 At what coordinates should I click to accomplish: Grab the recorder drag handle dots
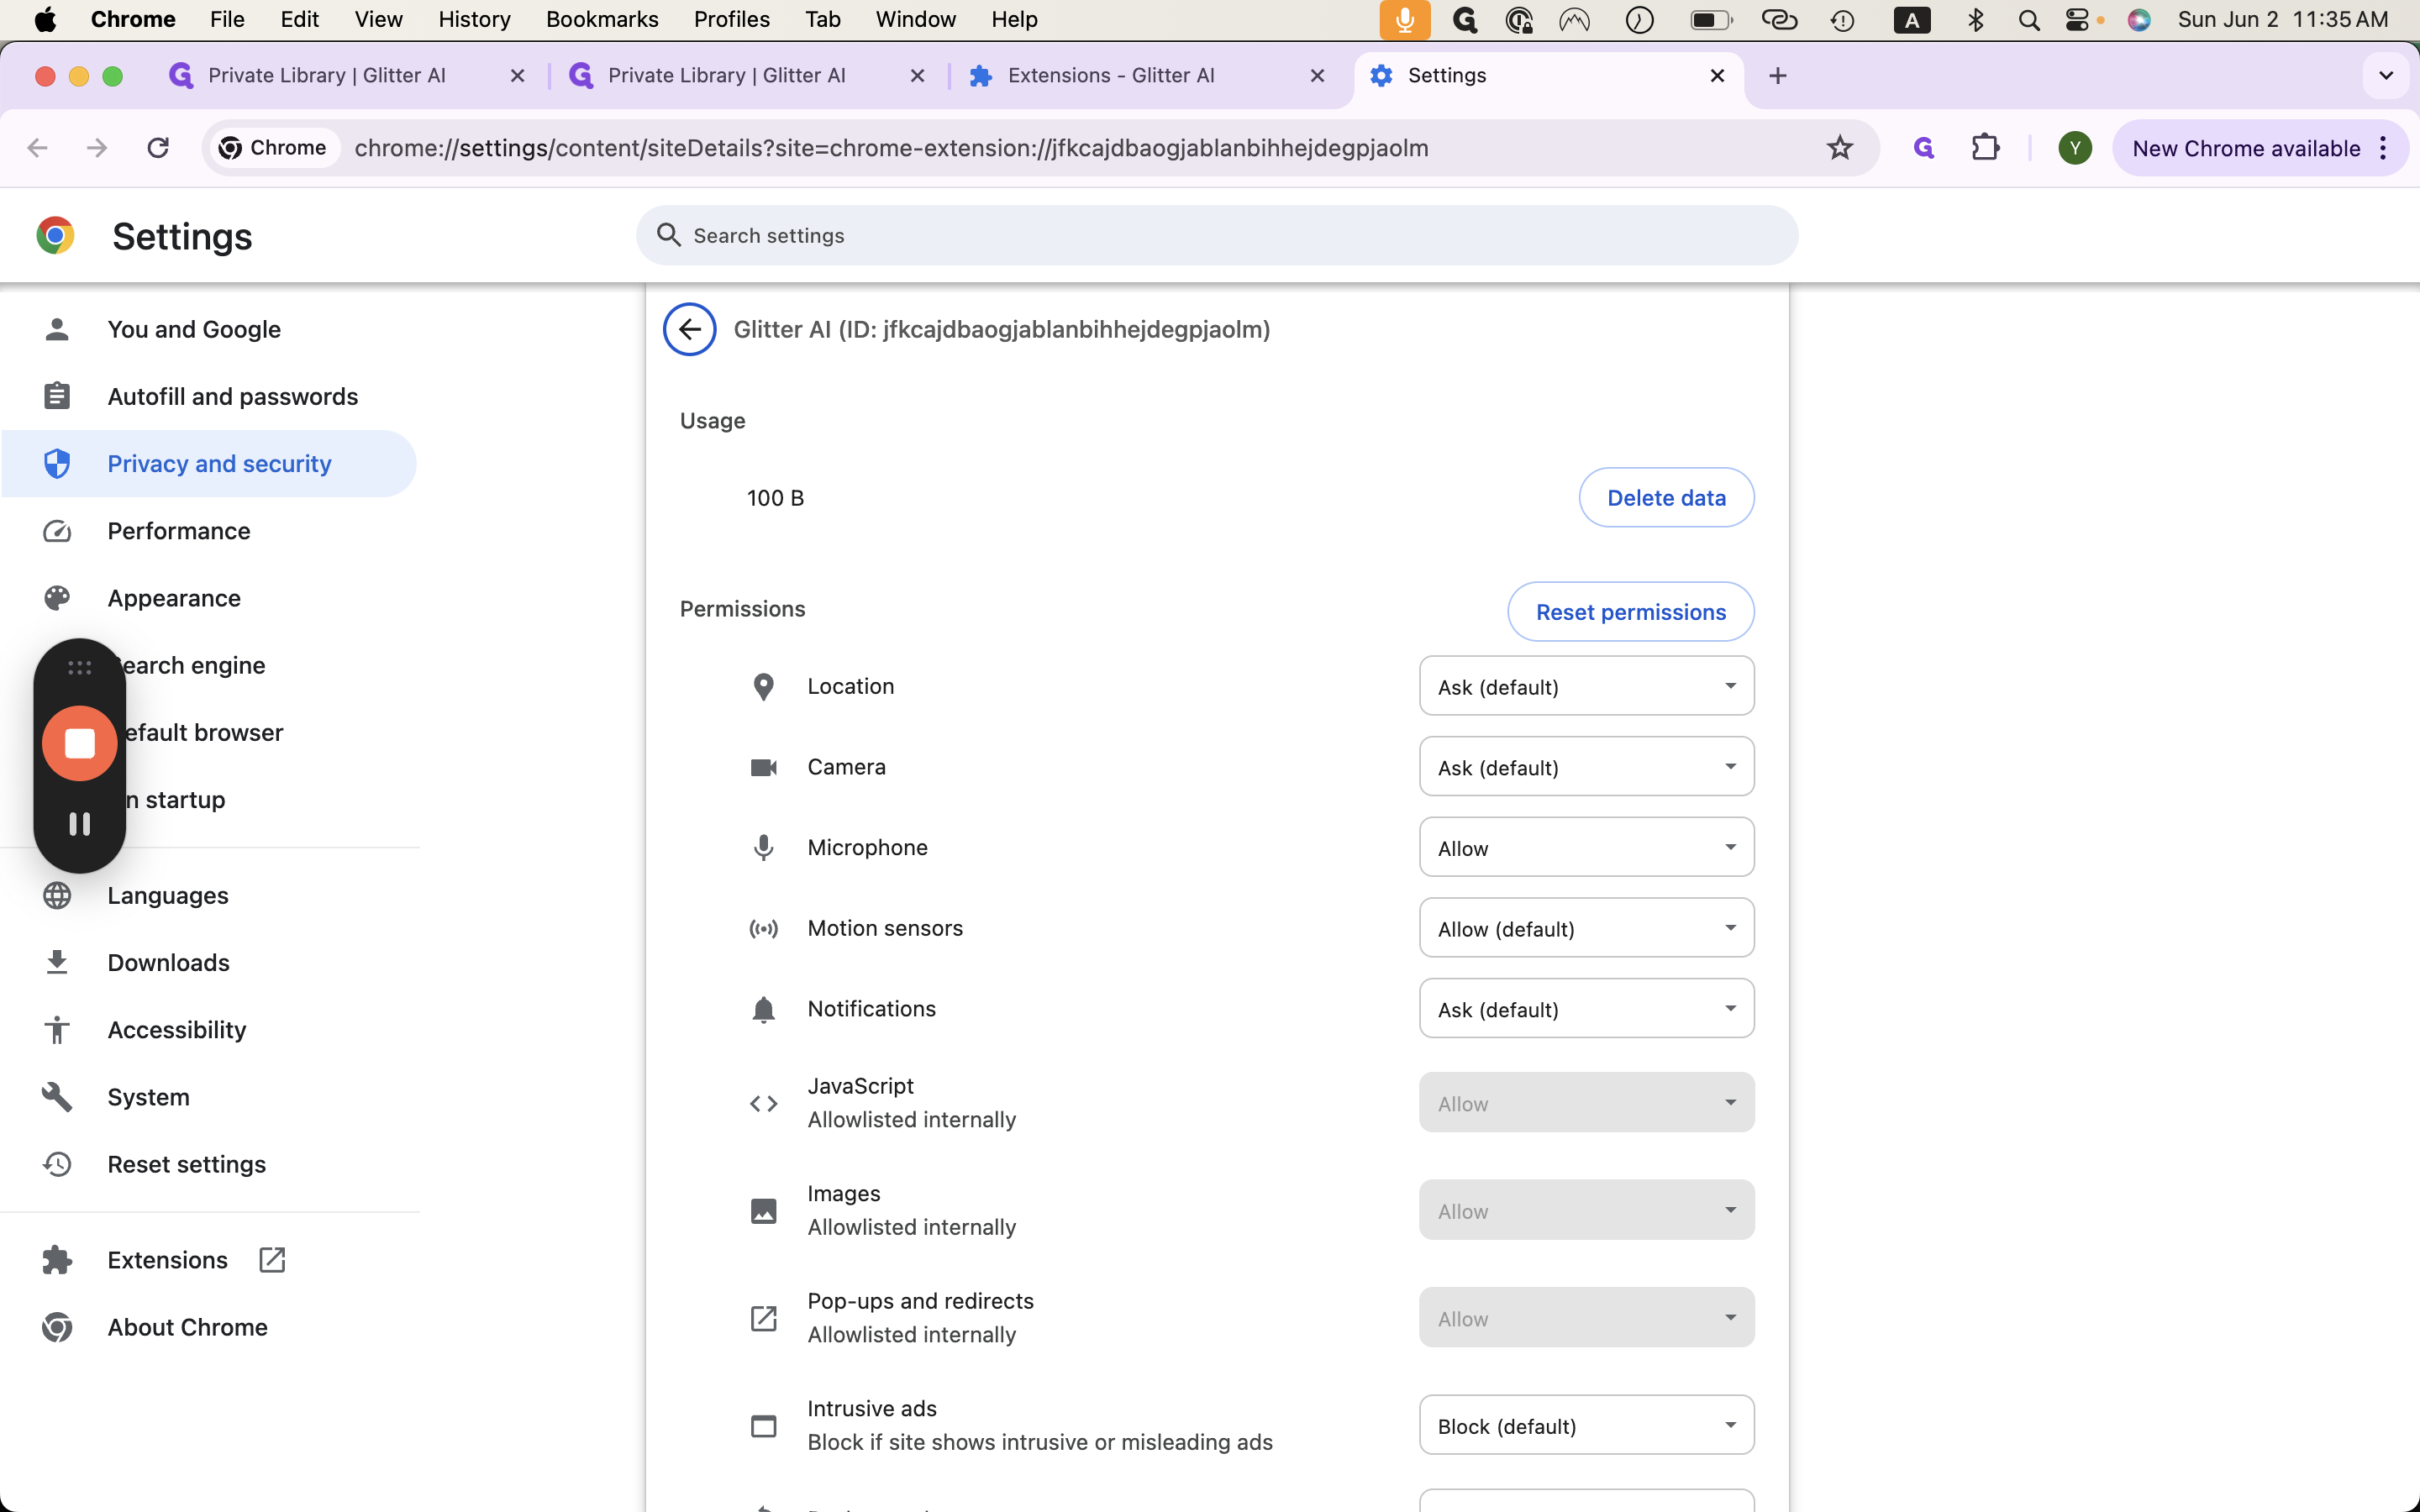pos(80,667)
